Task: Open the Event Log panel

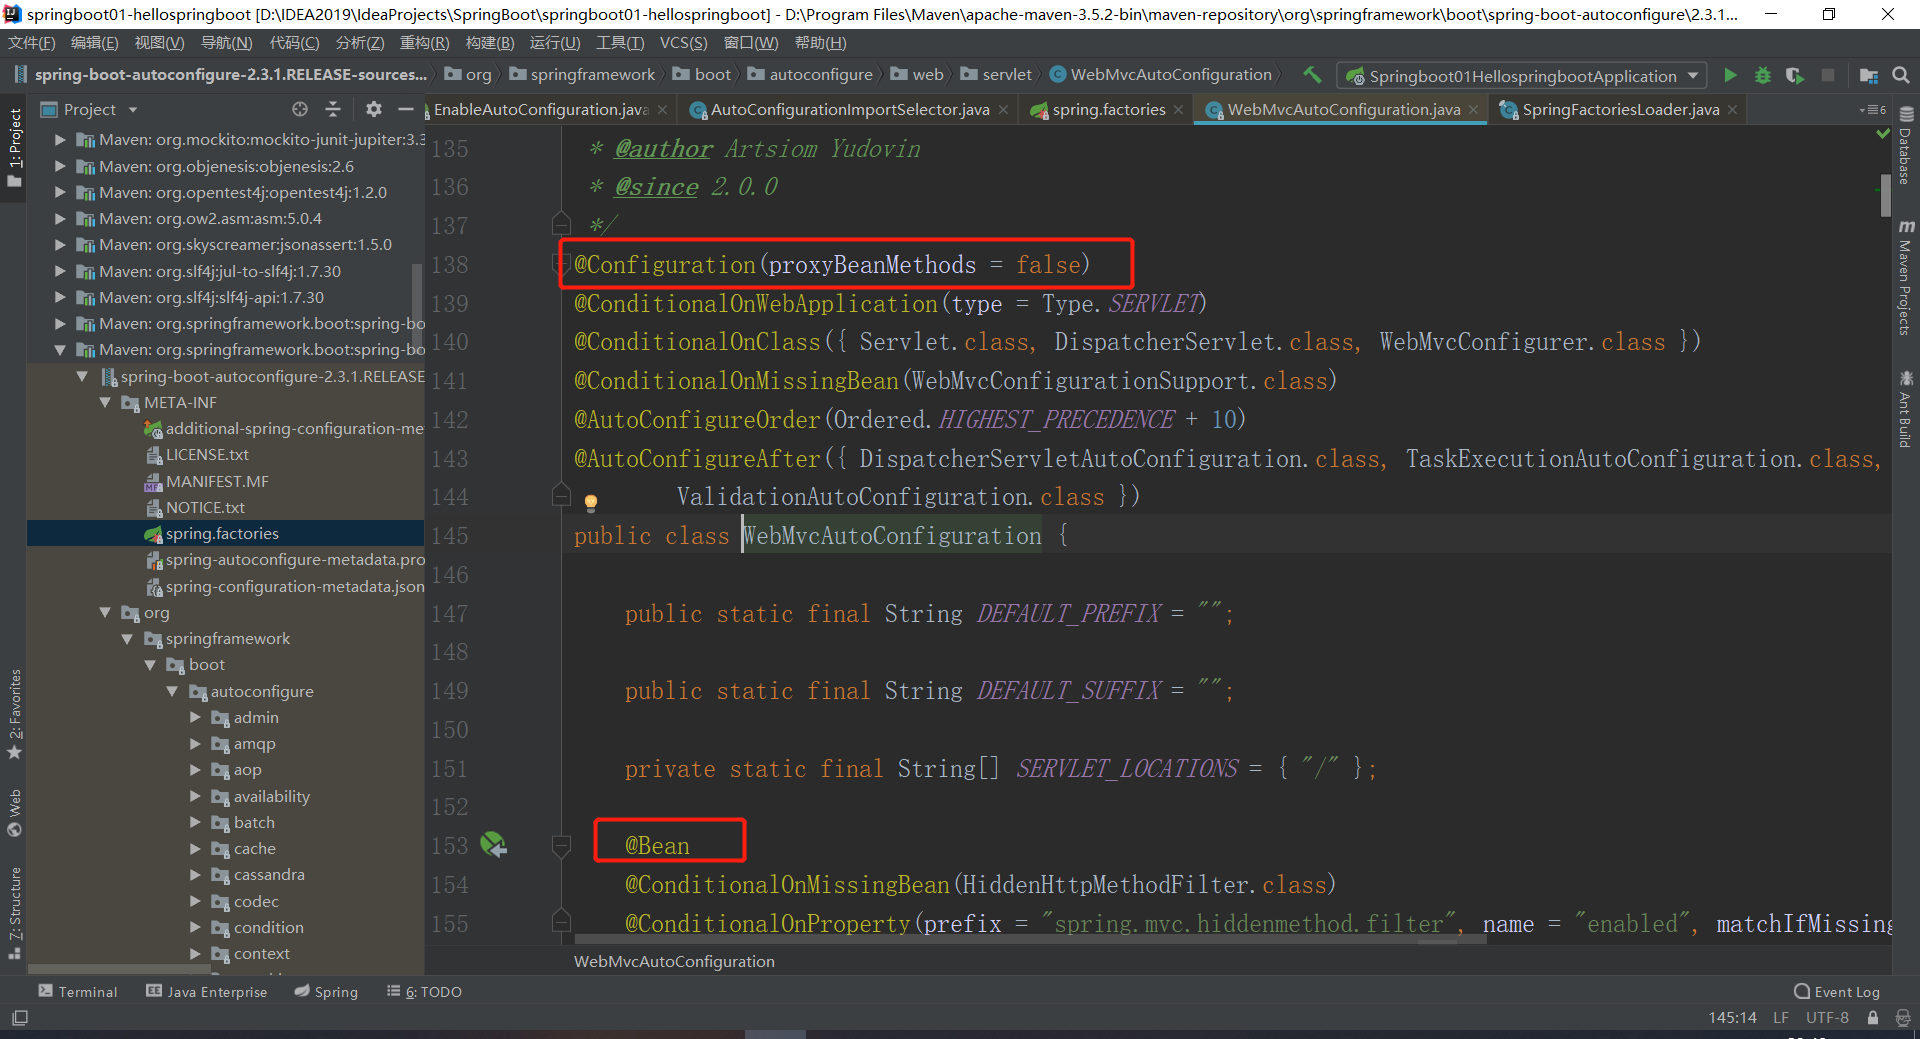Action: [x=1837, y=991]
